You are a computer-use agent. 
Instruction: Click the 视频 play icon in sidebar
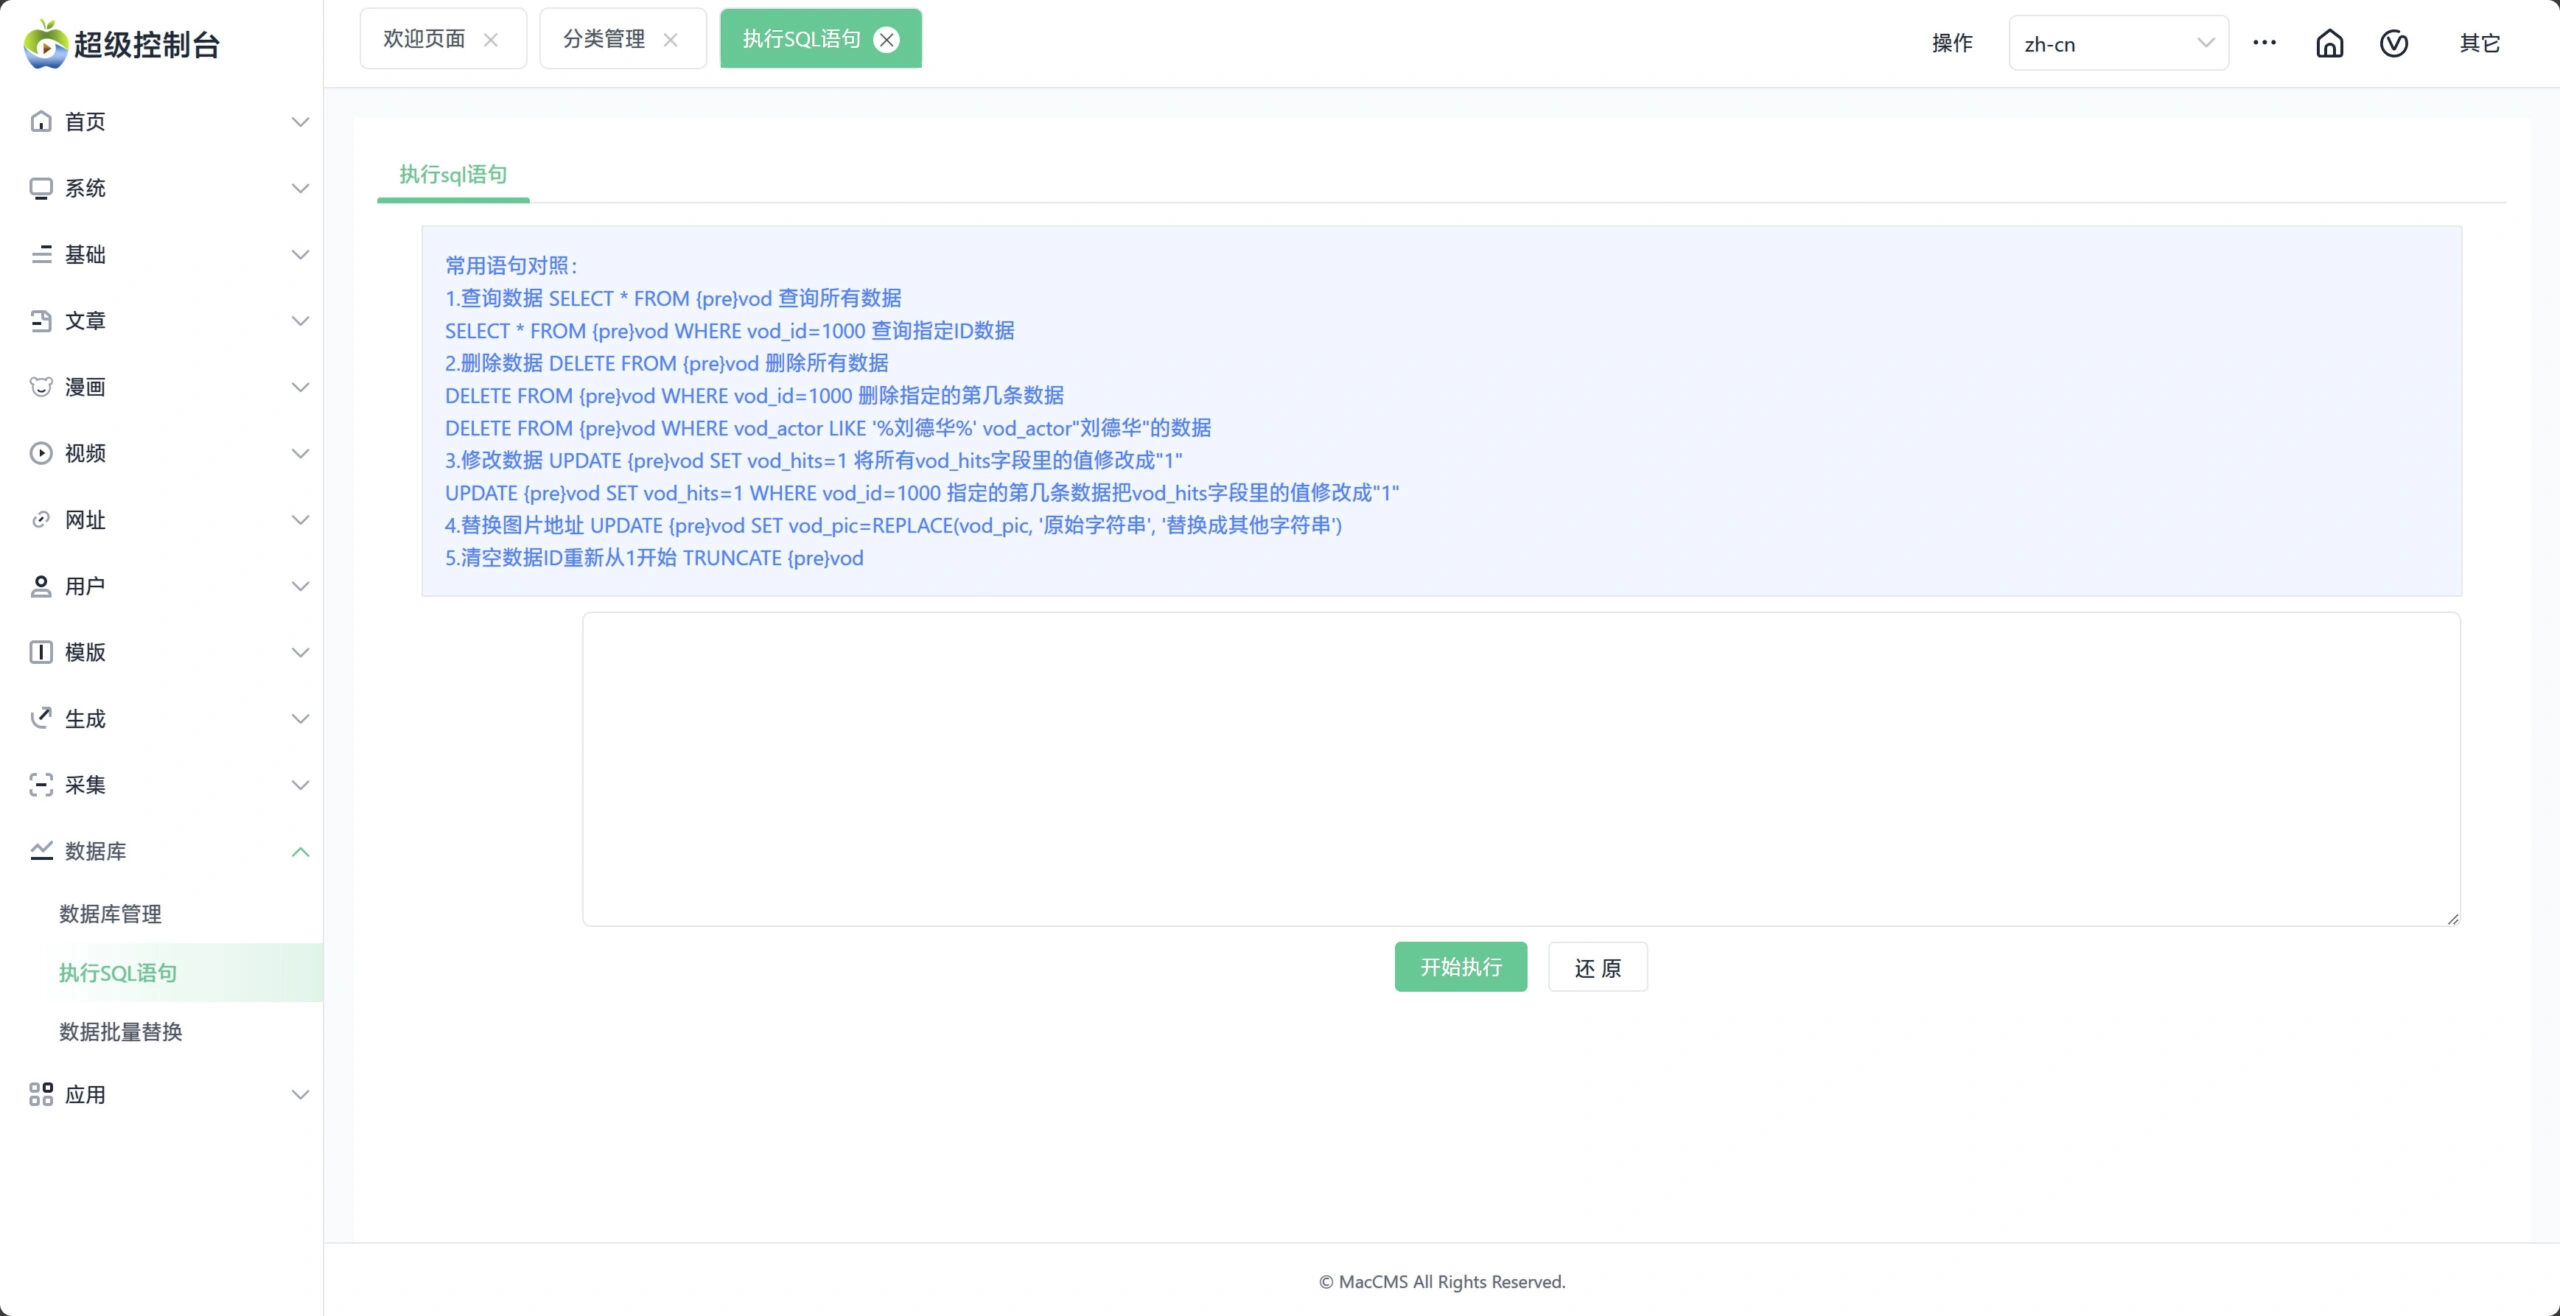(41, 453)
